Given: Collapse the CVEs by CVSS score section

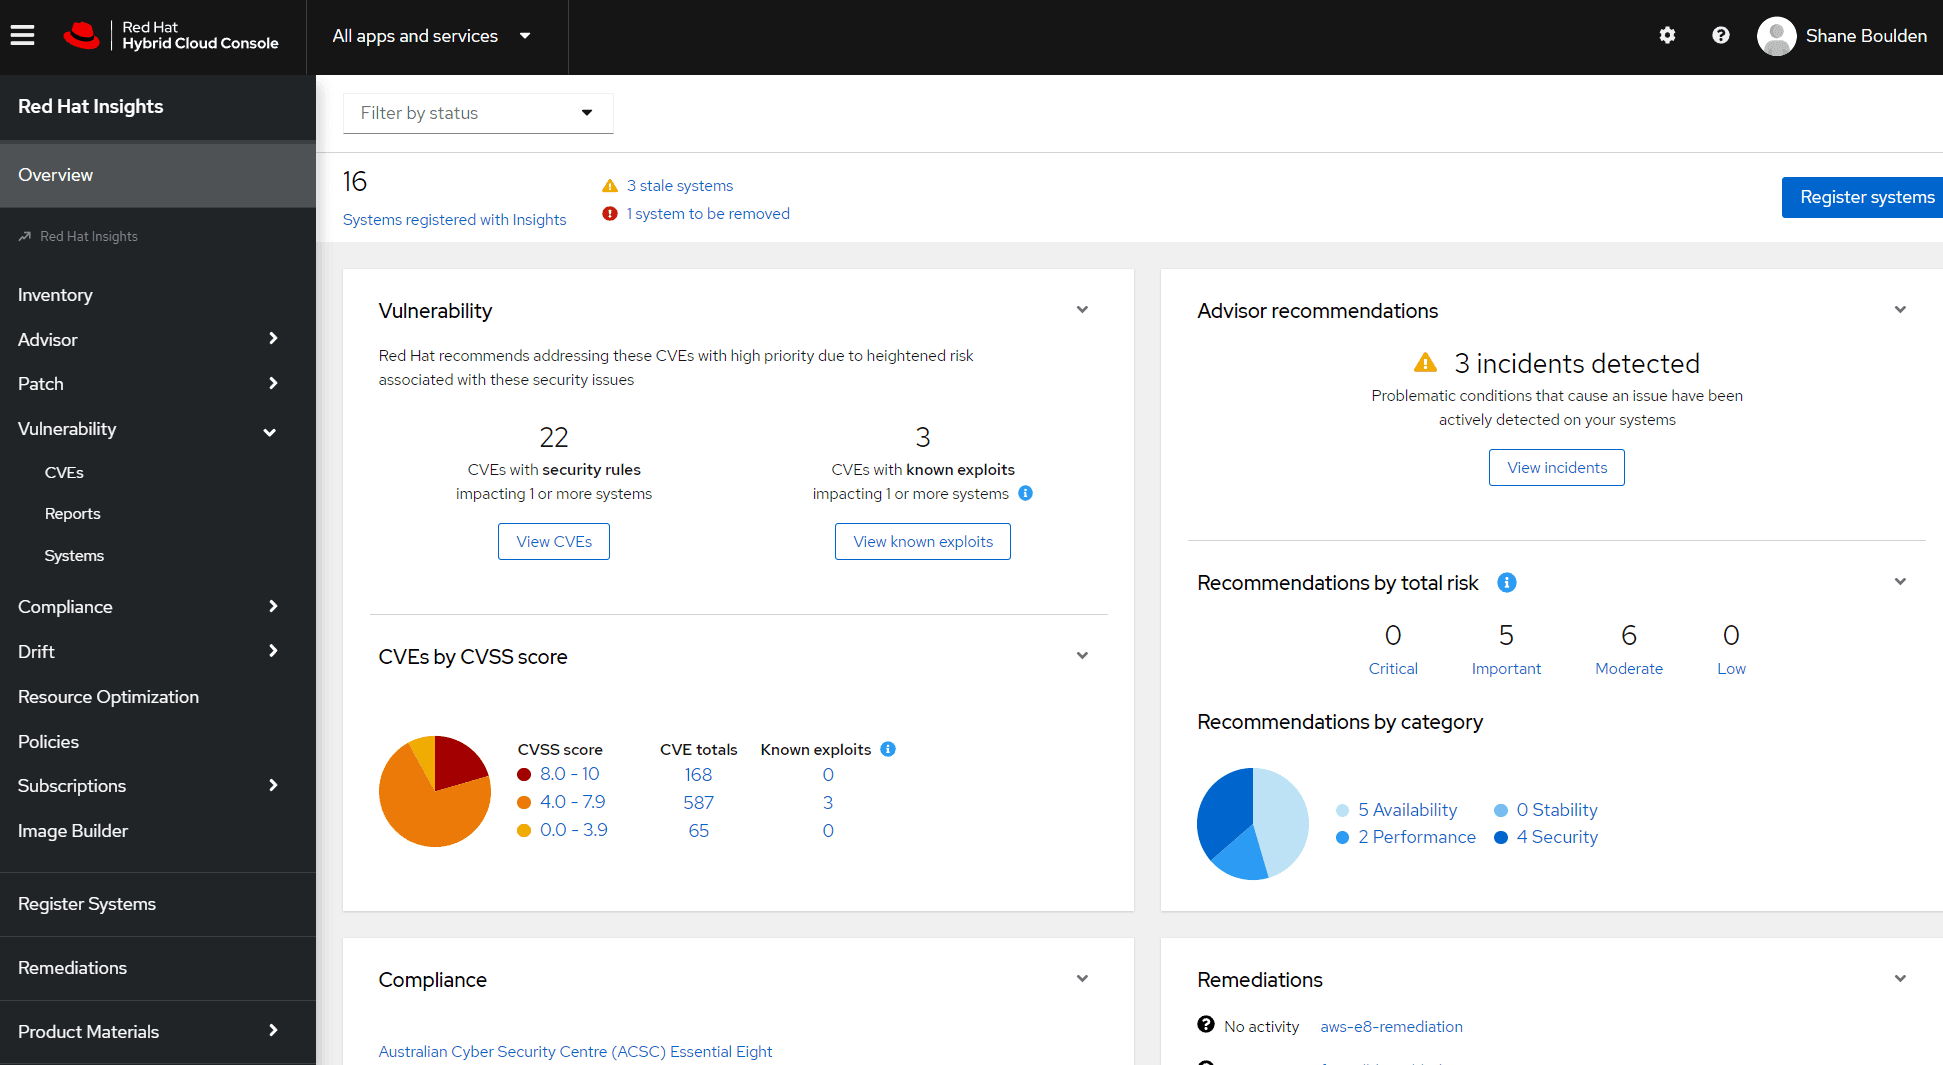Looking at the screenshot, I should [x=1082, y=656].
